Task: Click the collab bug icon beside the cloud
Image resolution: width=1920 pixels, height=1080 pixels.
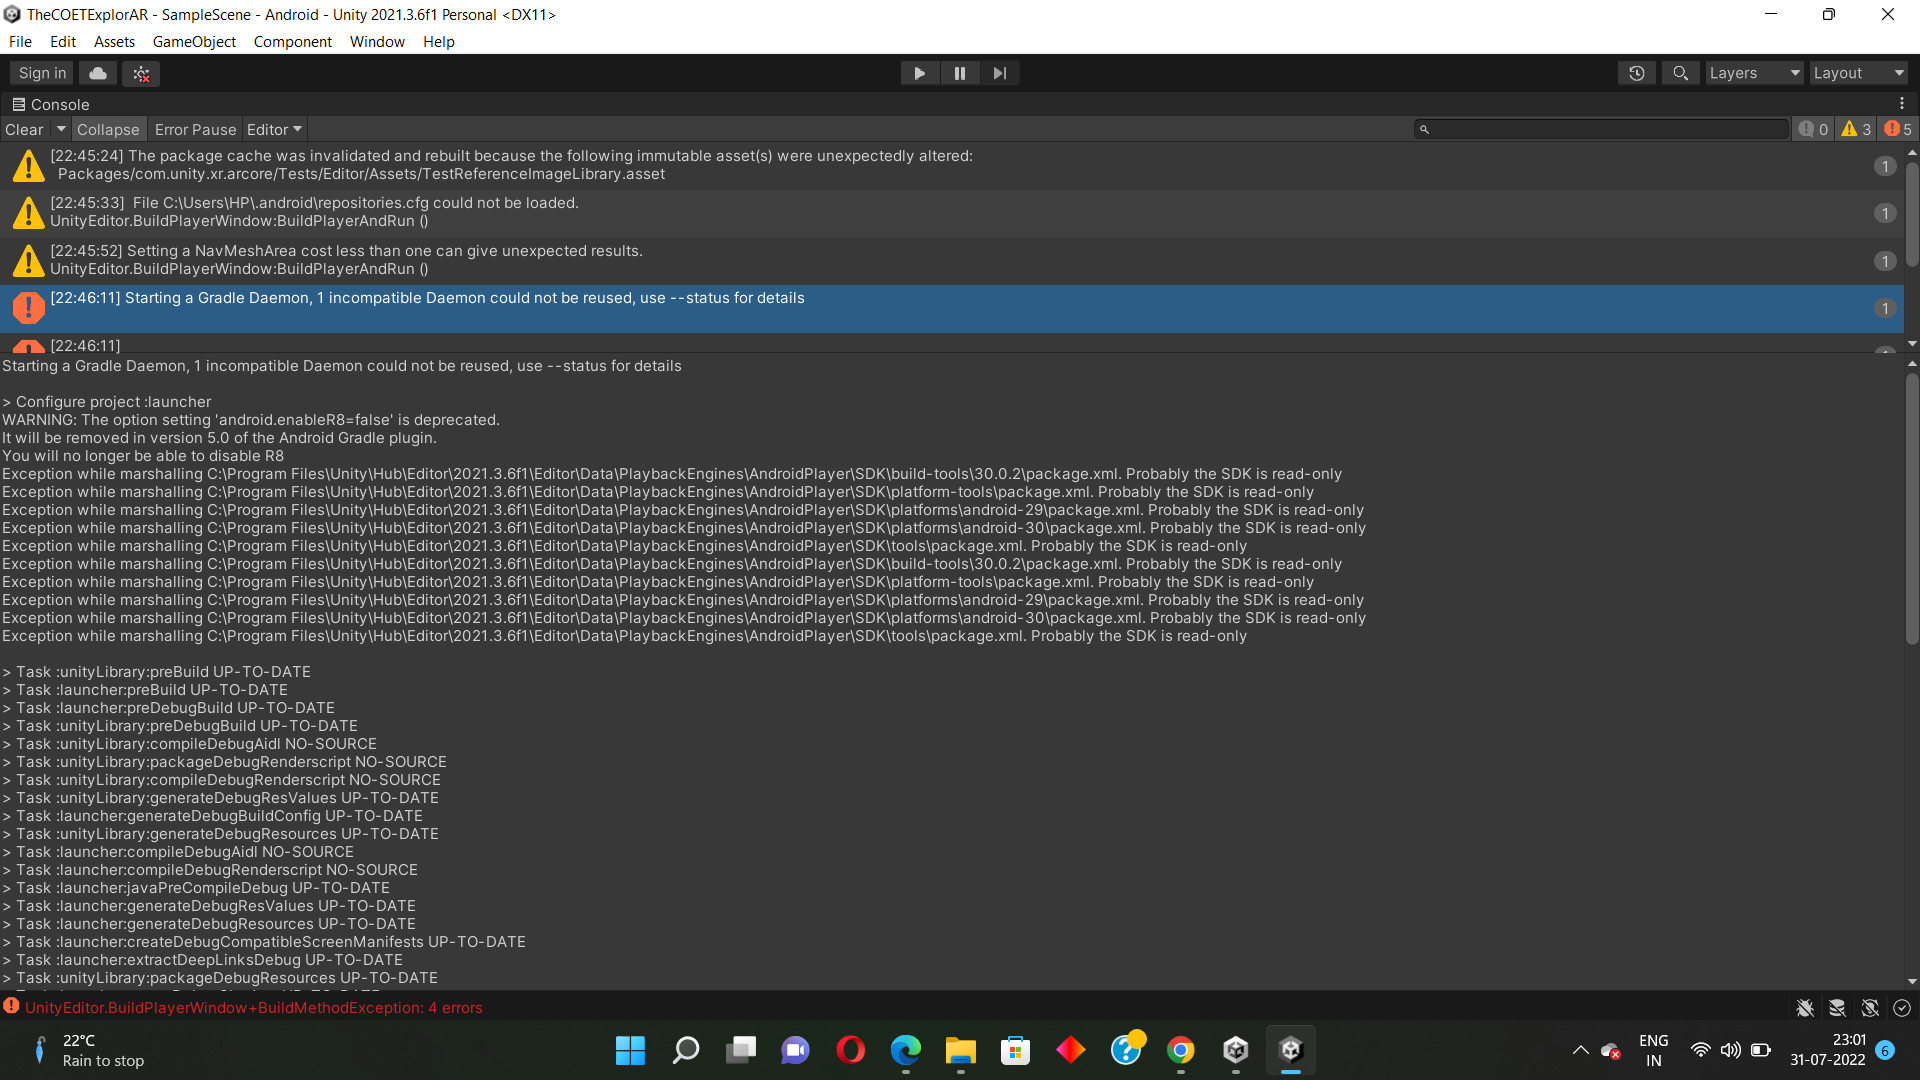Action: coord(141,74)
